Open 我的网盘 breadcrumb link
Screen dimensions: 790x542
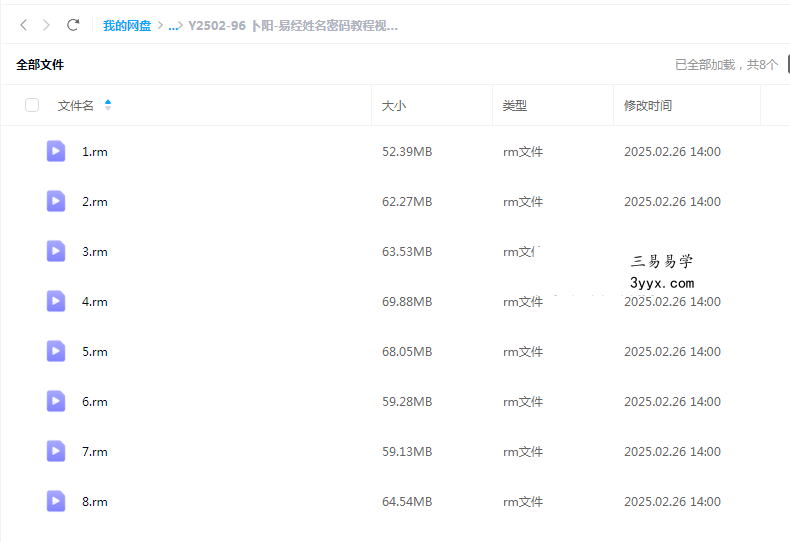coord(127,26)
